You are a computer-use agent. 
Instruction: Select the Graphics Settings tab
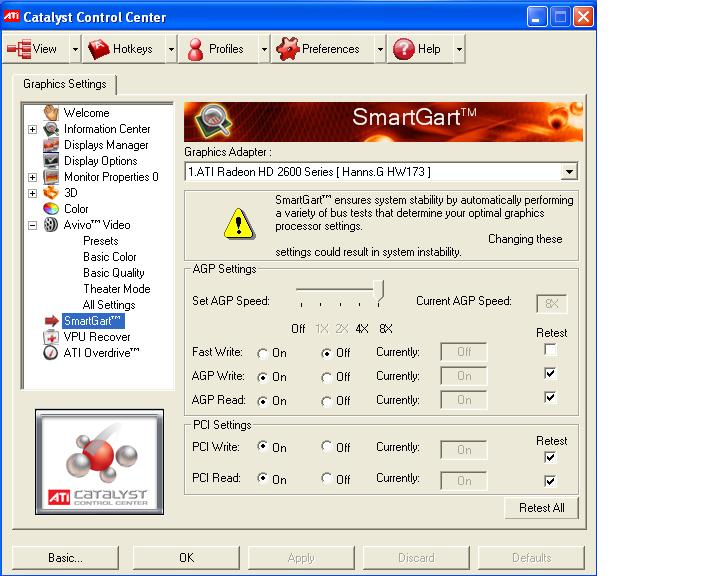point(65,84)
